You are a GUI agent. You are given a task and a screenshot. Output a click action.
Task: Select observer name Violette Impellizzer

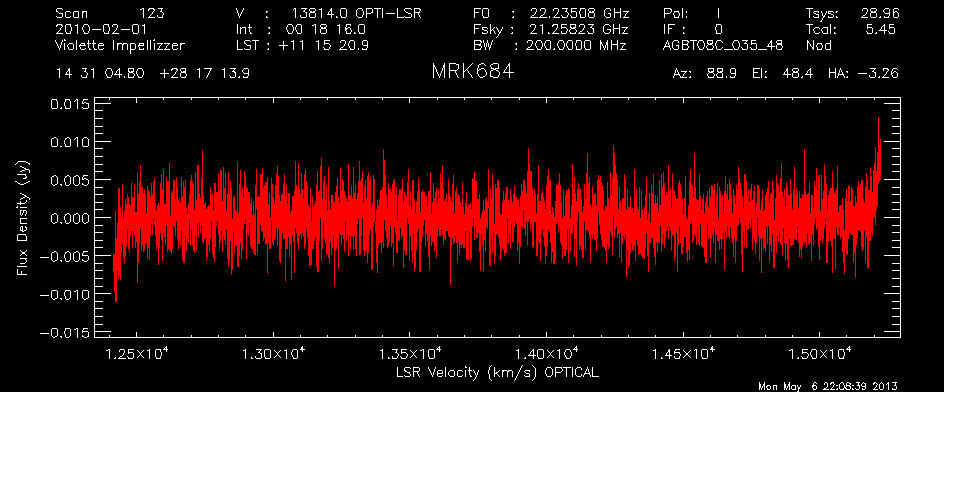[120, 45]
